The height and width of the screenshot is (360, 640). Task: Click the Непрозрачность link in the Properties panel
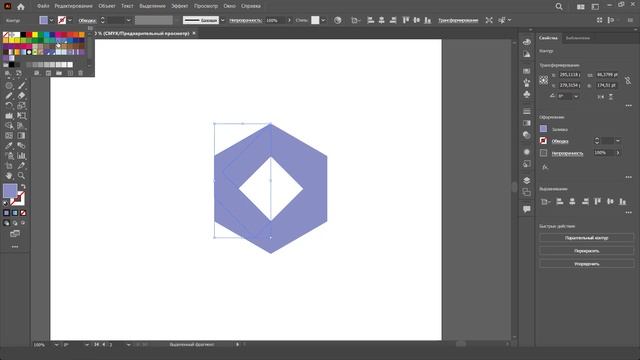pyautogui.click(x=567, y=153)
